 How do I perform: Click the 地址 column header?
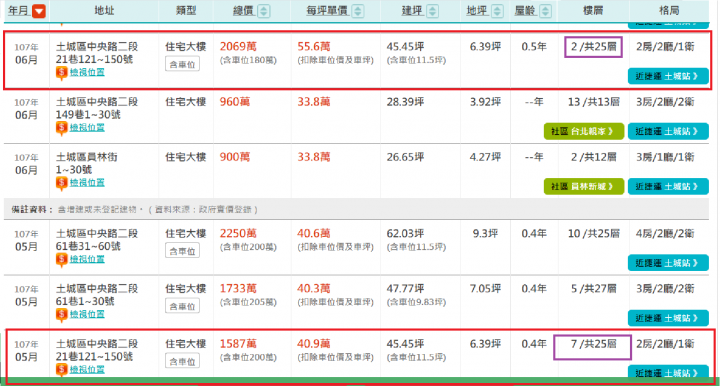tap(104, 11)
